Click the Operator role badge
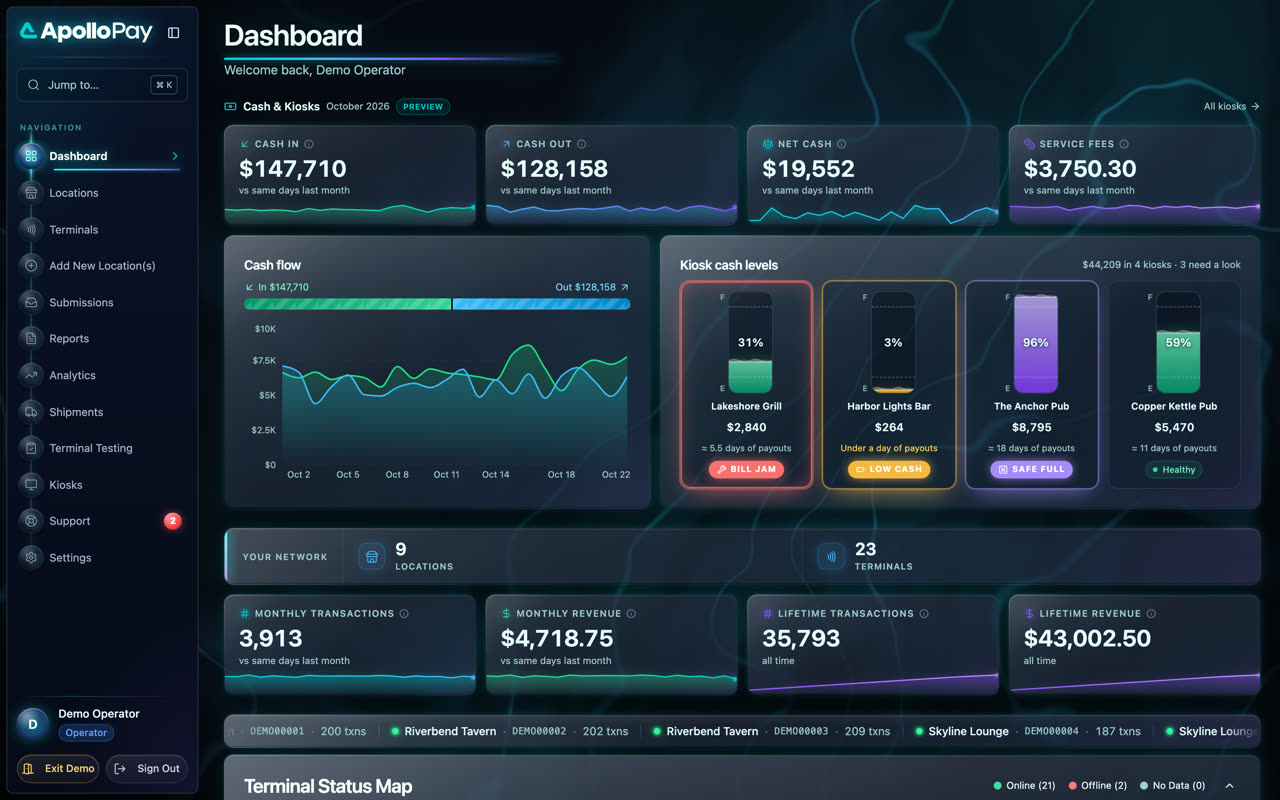The height and width of the screenshot is (800, 1280). click(x=86, y=733)
